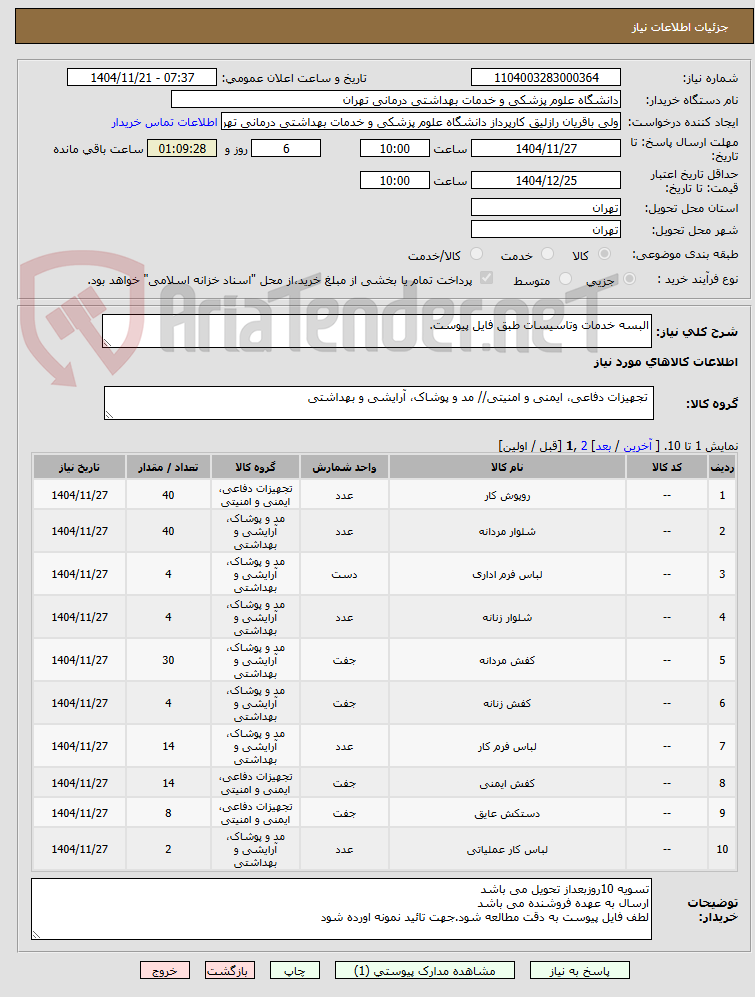Click quantity 30 in کفش مردانه row
Image resolution: width=755 pixels, height=997 pixels.
[168, 661]
